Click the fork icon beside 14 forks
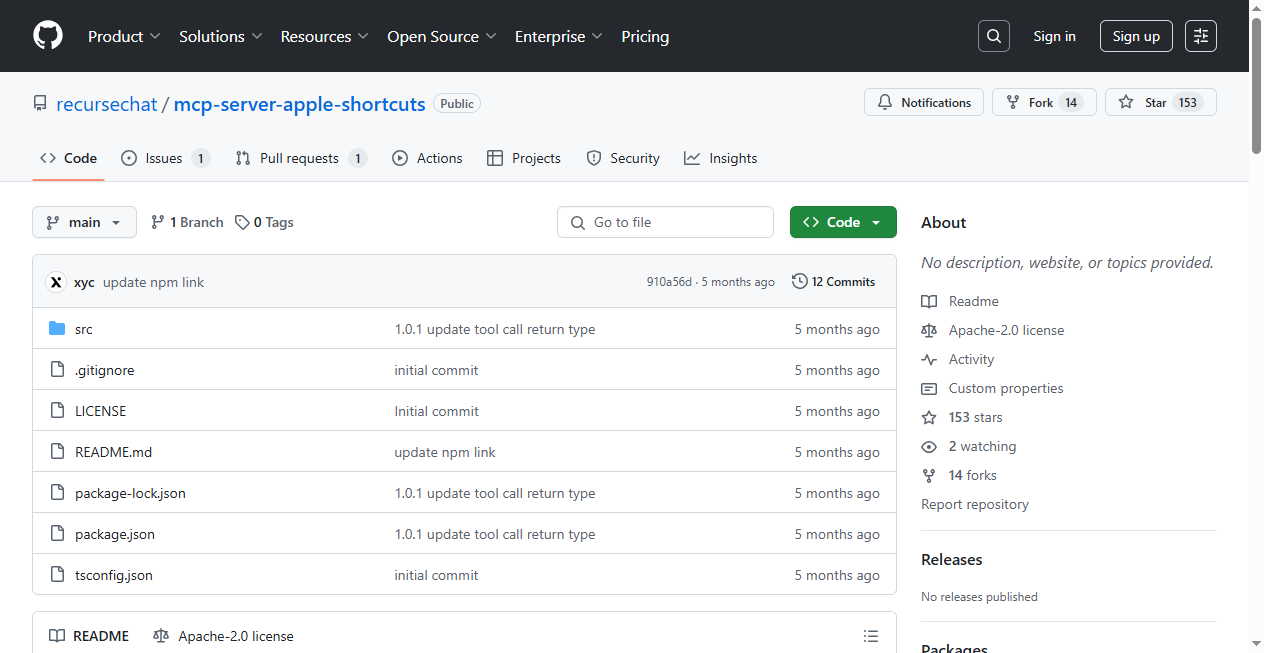This screenshot has width=1264, height=653. coord(929,475)
